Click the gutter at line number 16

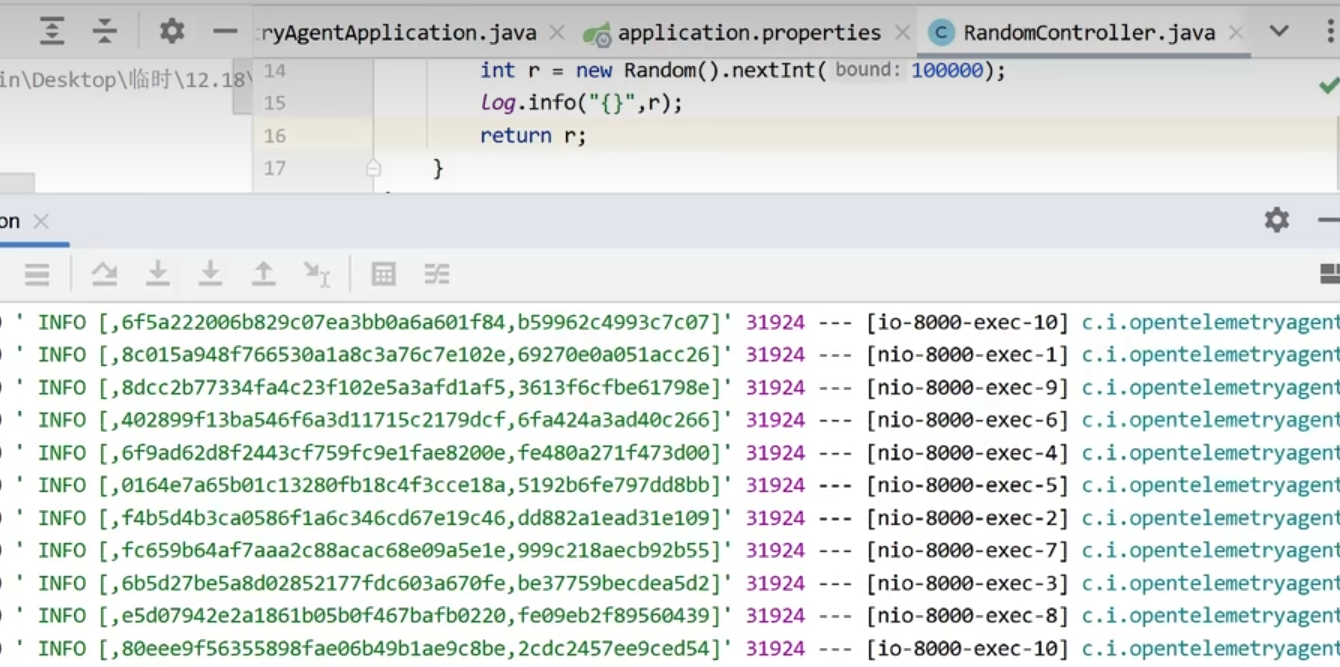point(274,136)
